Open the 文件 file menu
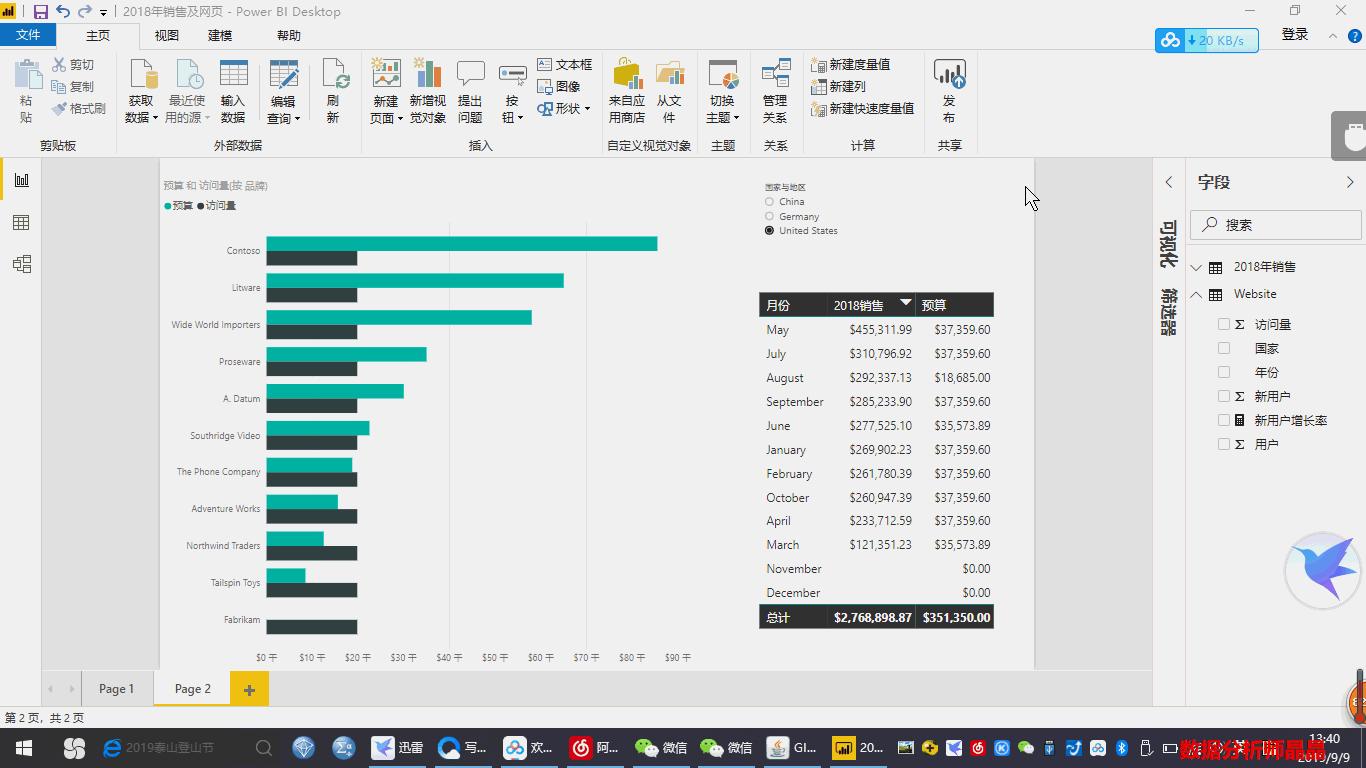 (x=29, y=35)
